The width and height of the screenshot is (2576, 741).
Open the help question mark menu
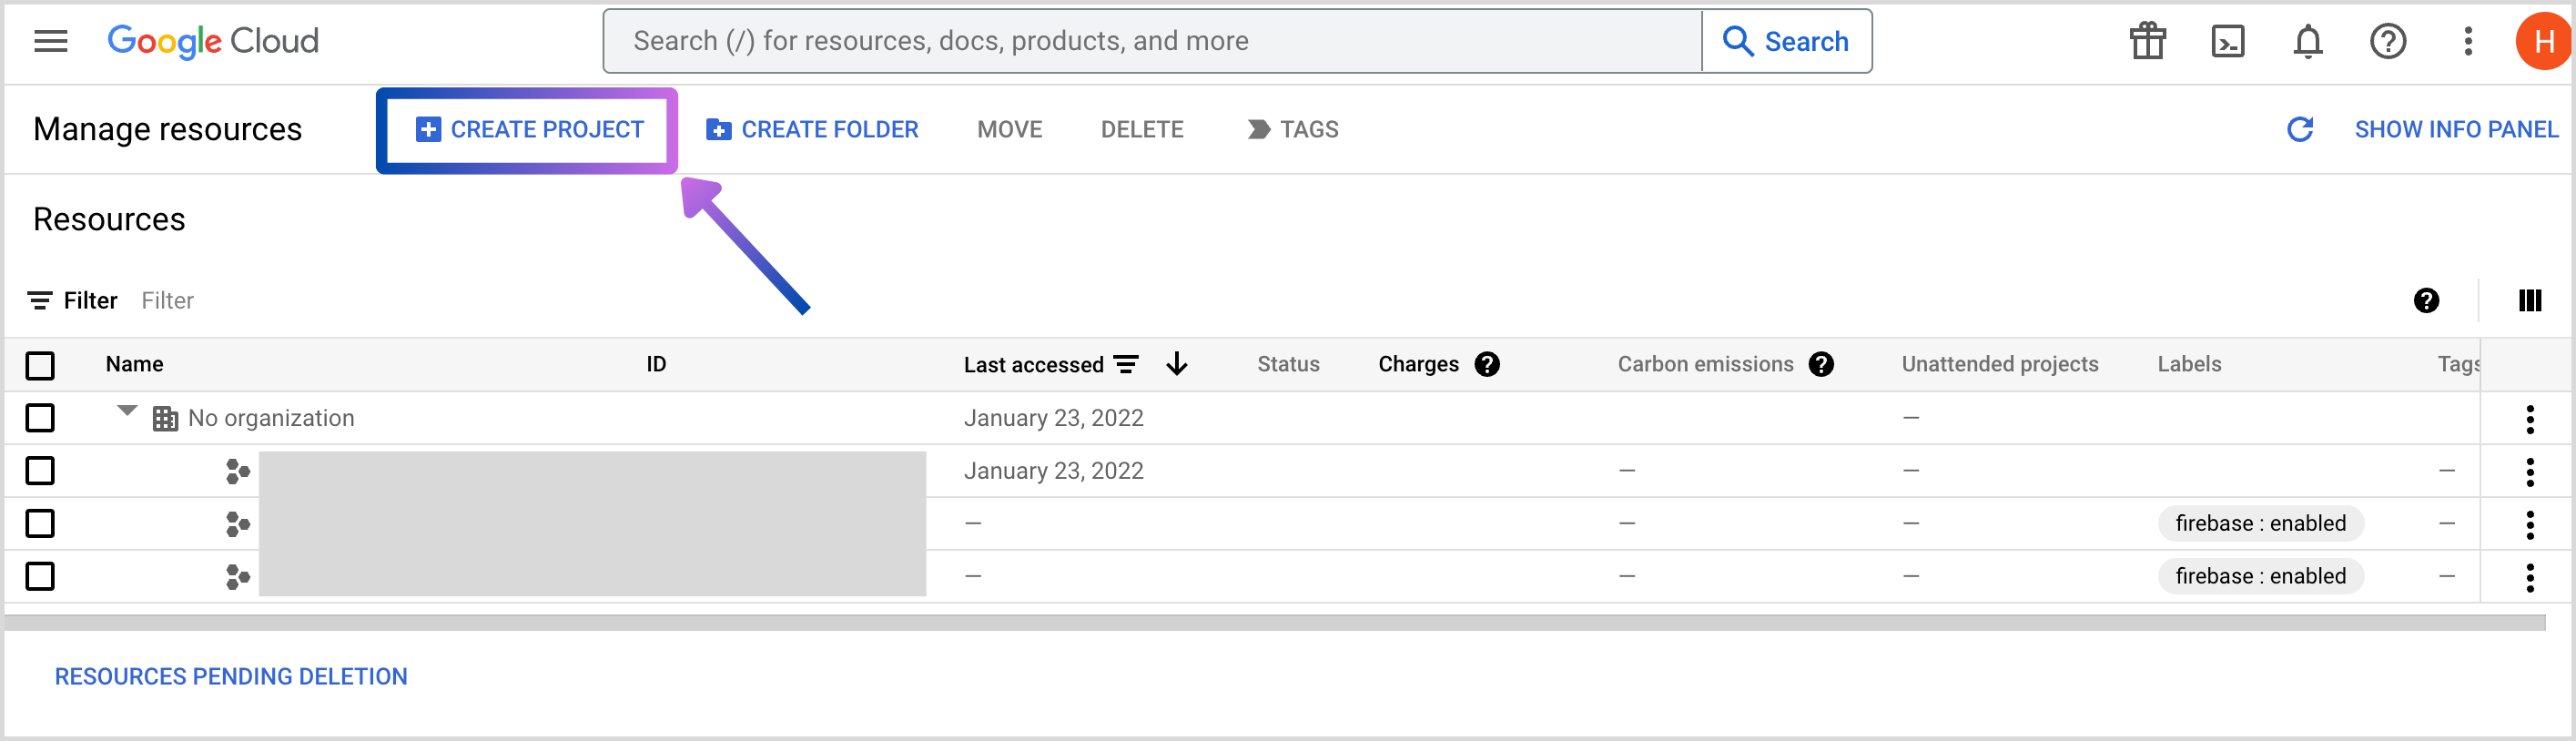click(x=2387, y=41)
